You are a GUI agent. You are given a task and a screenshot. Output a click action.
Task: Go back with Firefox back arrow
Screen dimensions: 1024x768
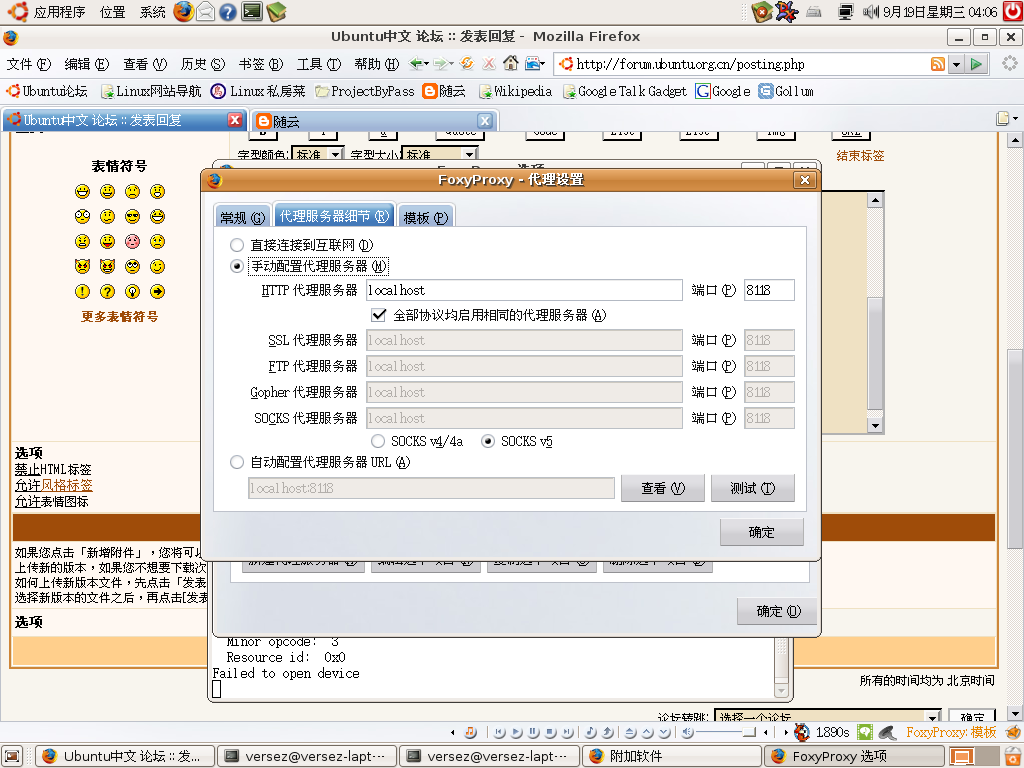pyautogui.click(x=415, y=63)
